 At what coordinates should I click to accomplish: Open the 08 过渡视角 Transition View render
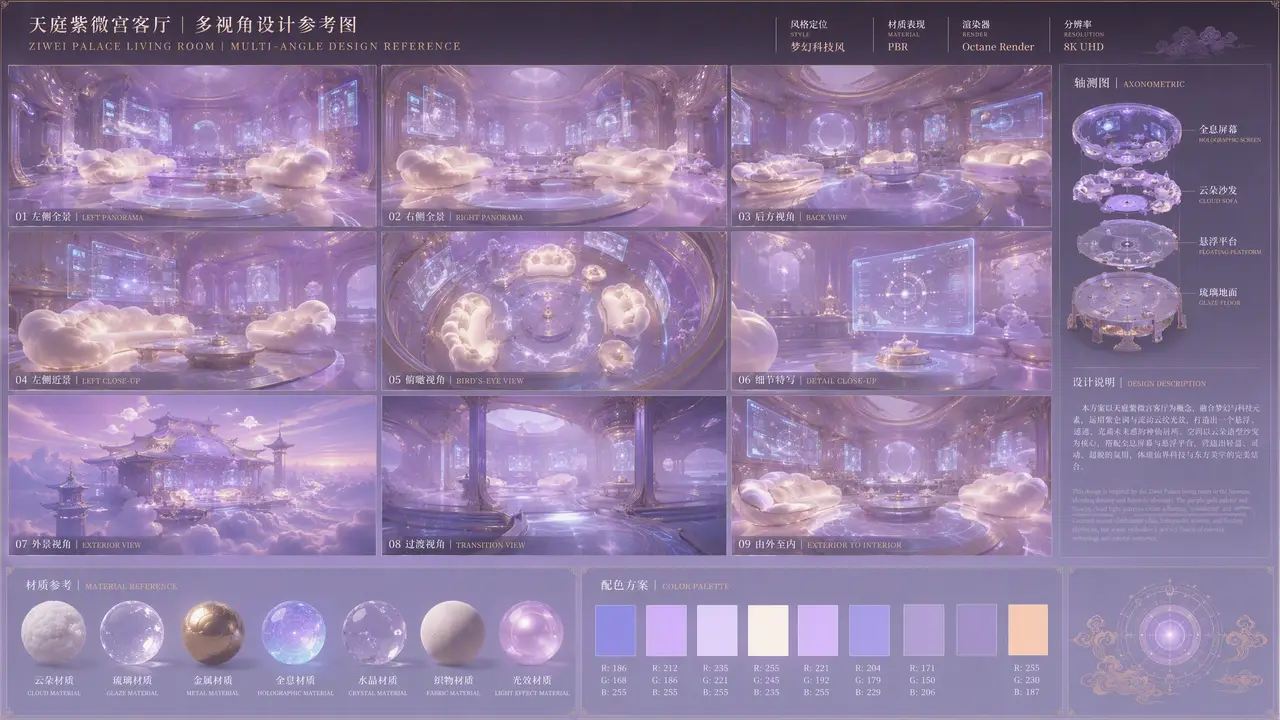tap(554, 475)
